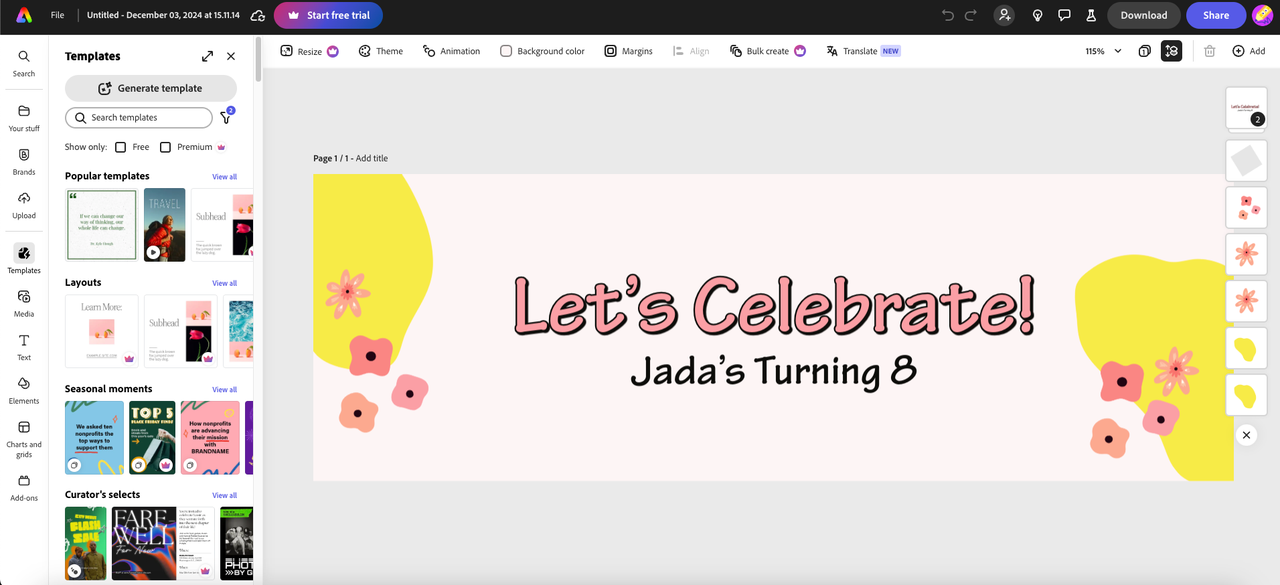Open the template filters icon

tap(226, 118)
